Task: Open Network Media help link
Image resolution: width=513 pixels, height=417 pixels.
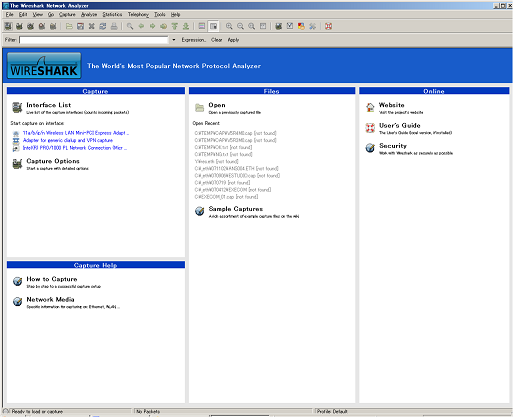Action: pyautogui.click(x=50, y=300)
